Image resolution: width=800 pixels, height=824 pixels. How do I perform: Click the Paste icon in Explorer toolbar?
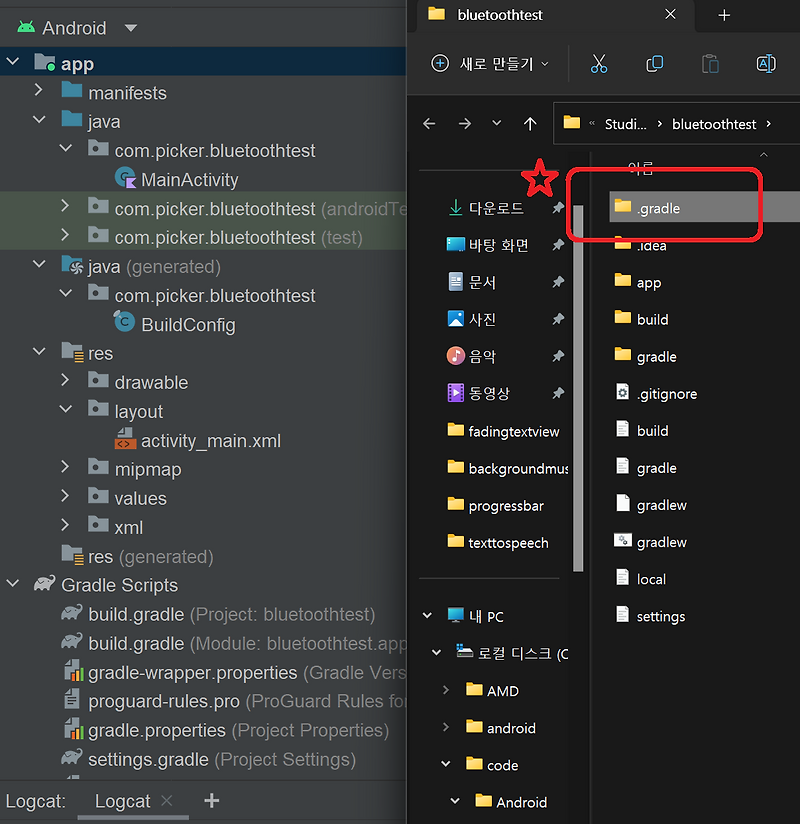click(x=710, y=62)
